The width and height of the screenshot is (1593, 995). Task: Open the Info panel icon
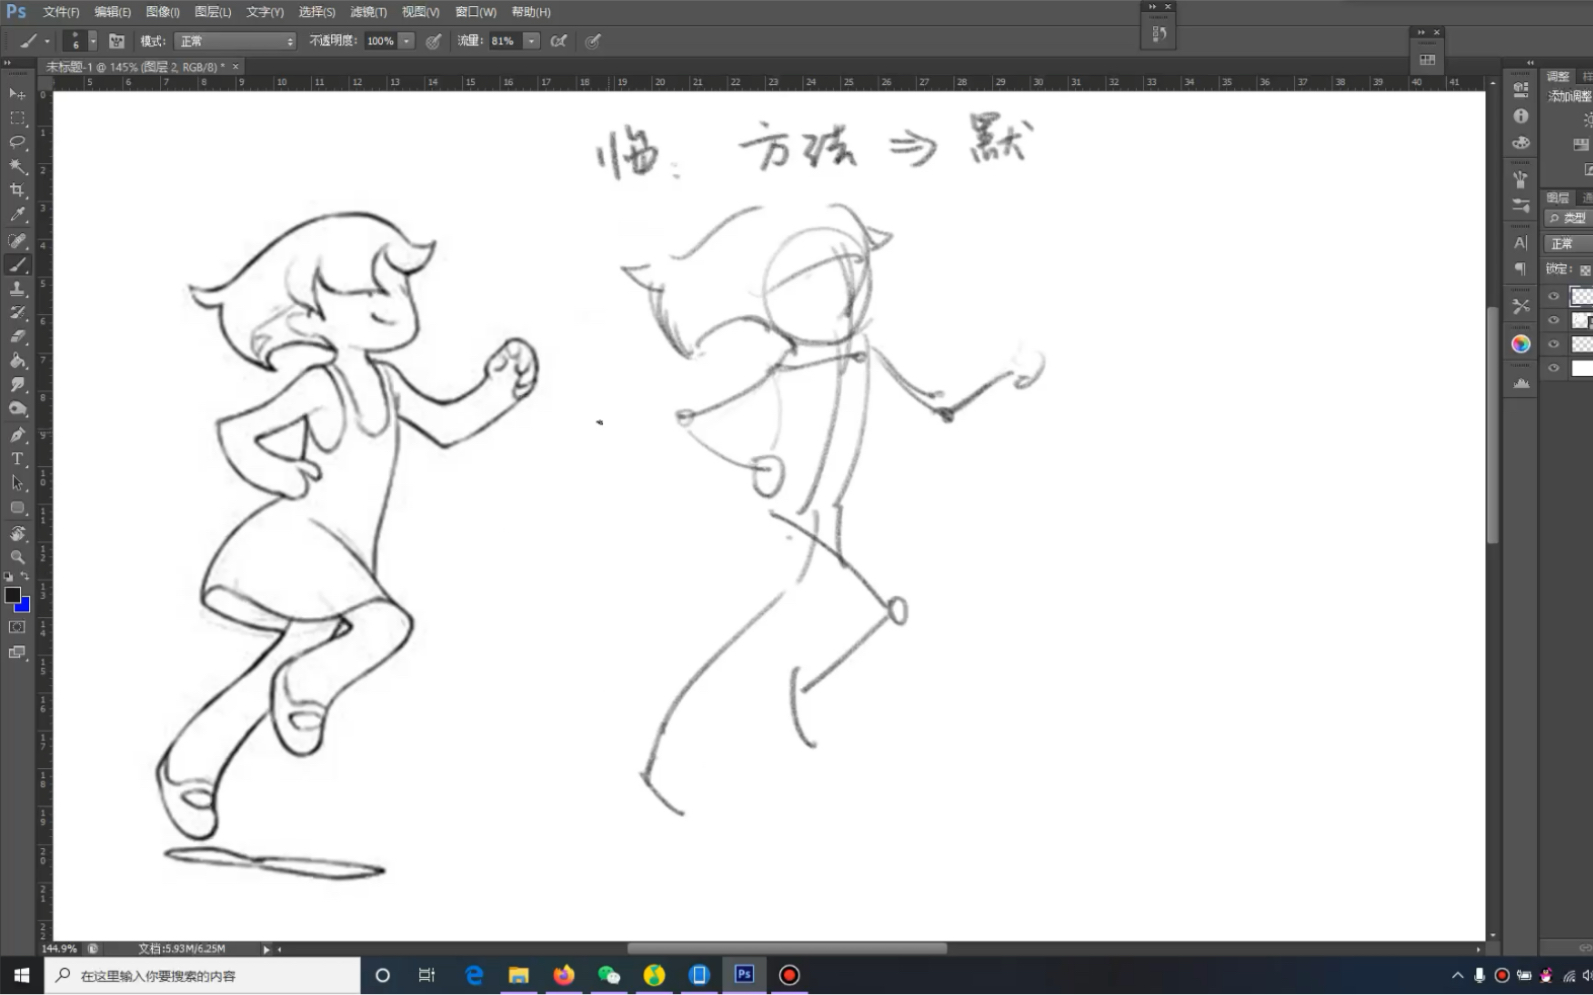click(x=1521, y=116)
